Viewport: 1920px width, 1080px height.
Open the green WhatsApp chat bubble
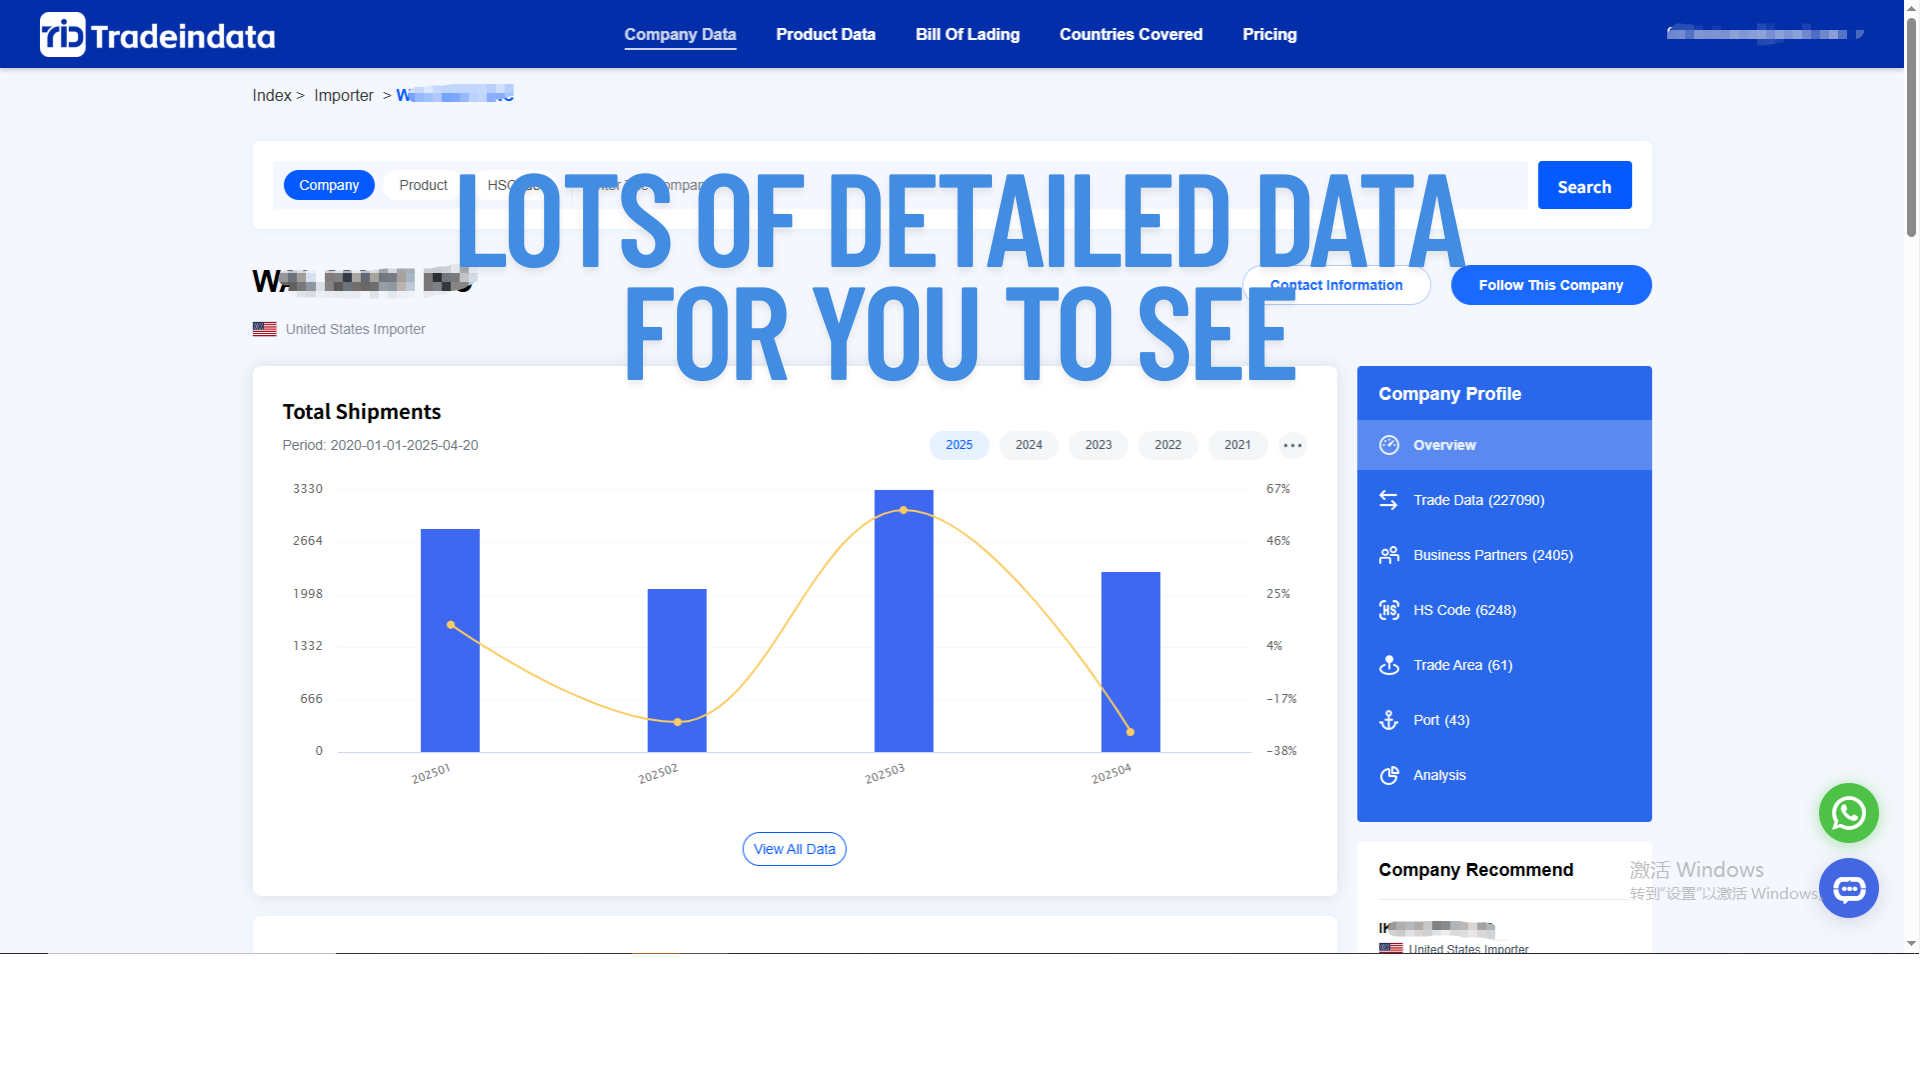(x=1849, y=813)
